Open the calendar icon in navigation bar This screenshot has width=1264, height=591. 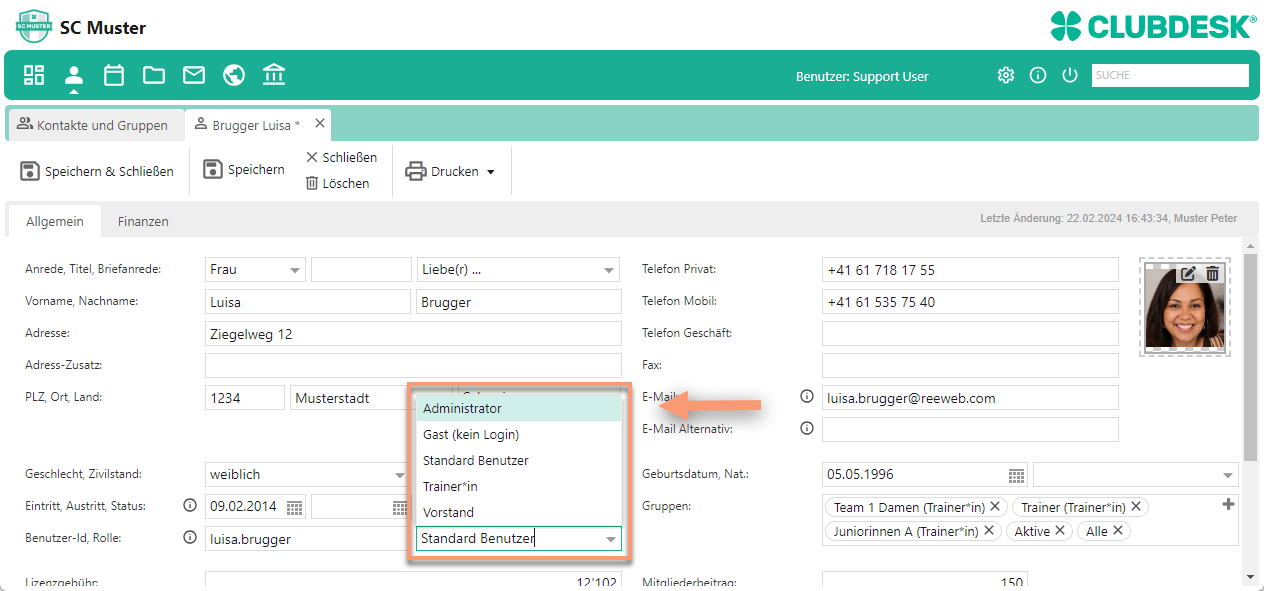coord(114,75)
